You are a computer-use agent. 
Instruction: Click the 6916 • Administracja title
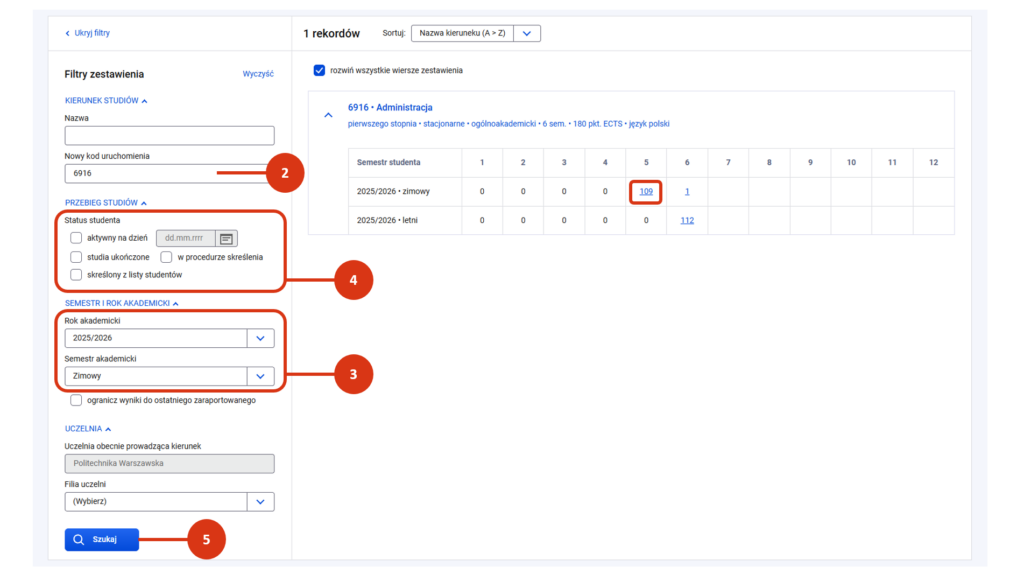[390, 107]
